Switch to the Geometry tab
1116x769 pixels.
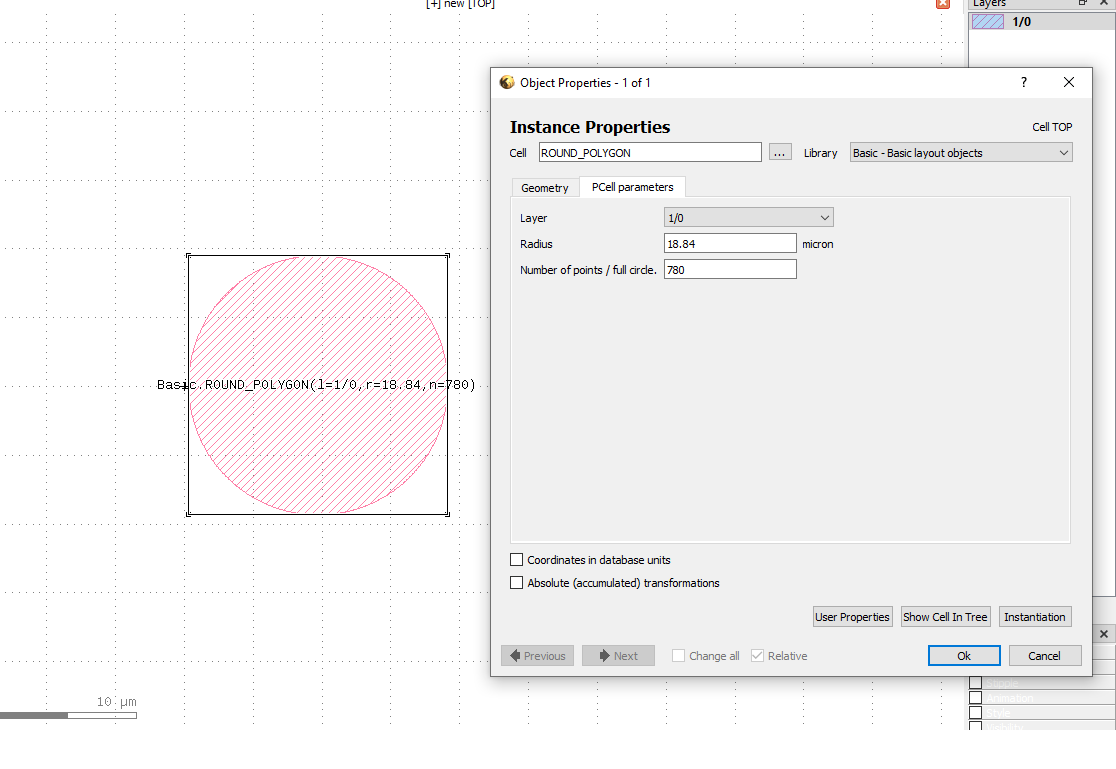545,187
